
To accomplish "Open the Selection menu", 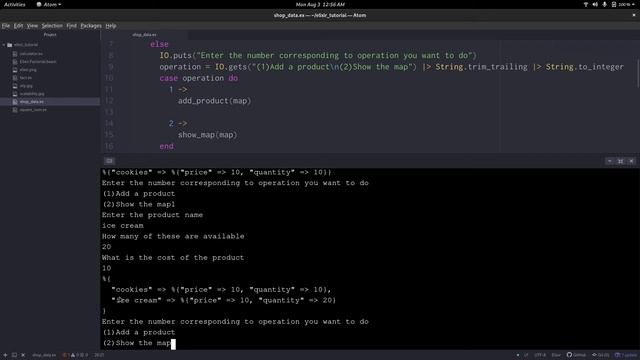I will click(52, 26).
